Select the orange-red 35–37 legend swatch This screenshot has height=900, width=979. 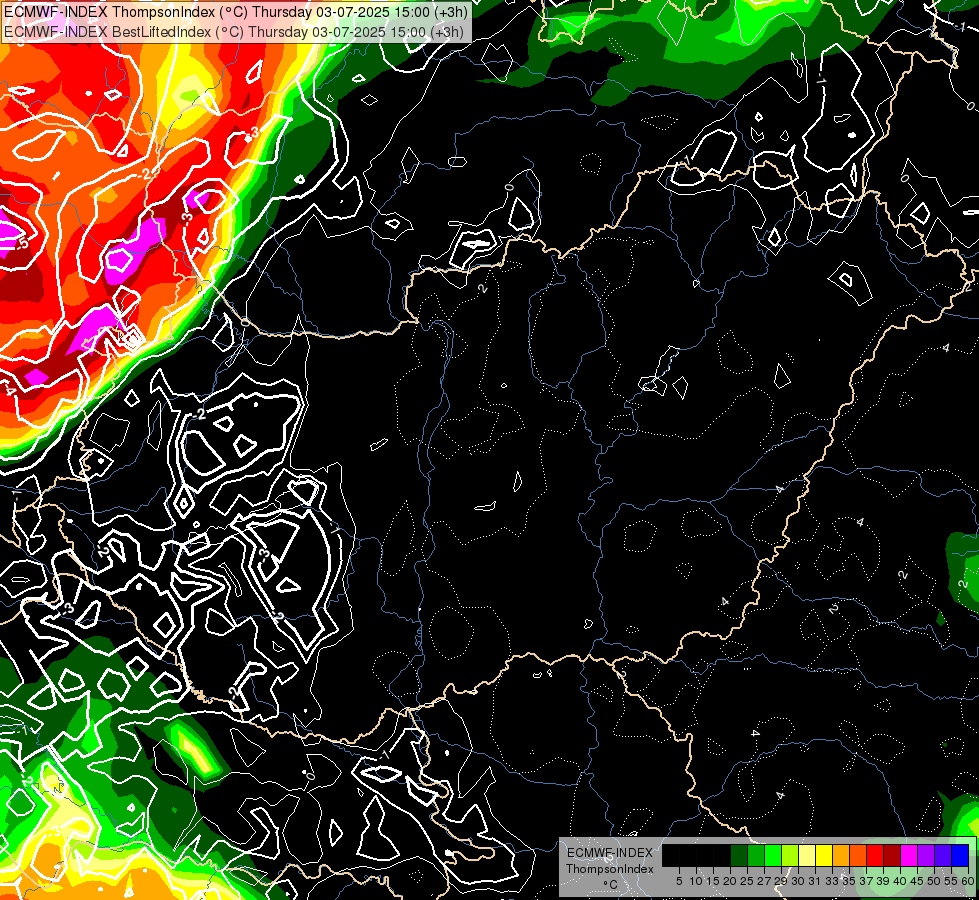(x=858, y=856)
